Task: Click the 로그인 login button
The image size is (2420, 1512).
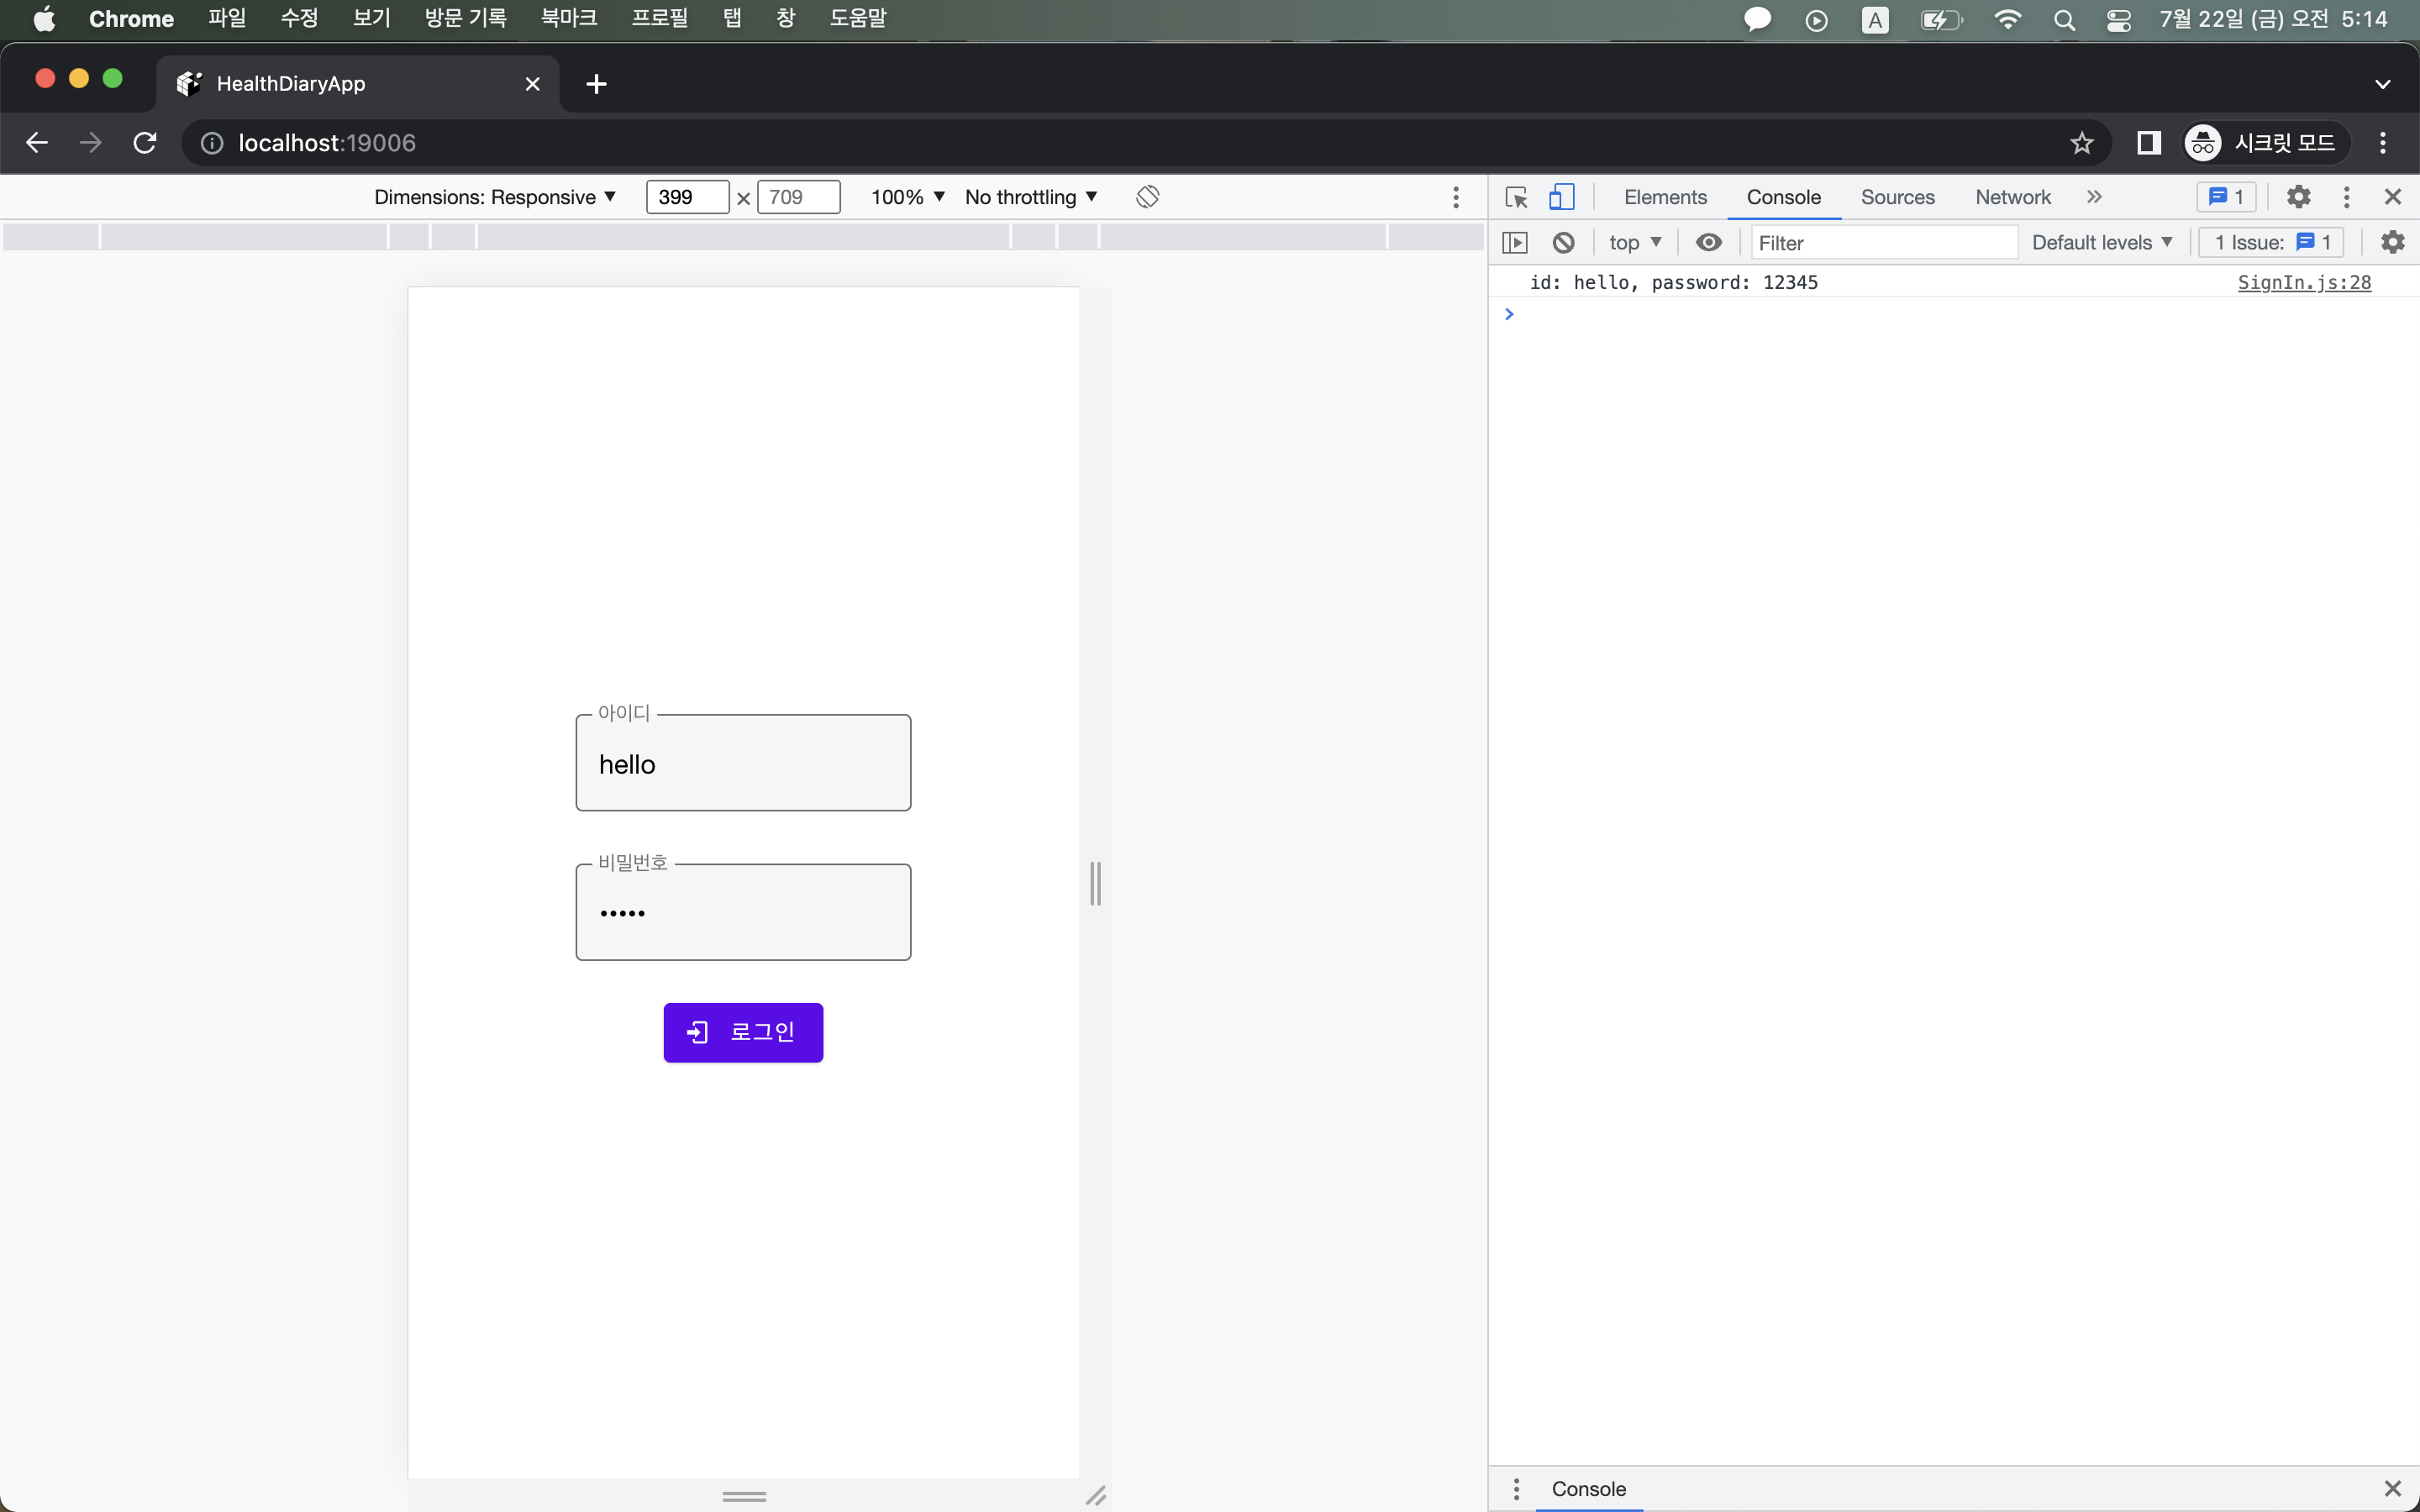Action: [x=743, y=1033]
